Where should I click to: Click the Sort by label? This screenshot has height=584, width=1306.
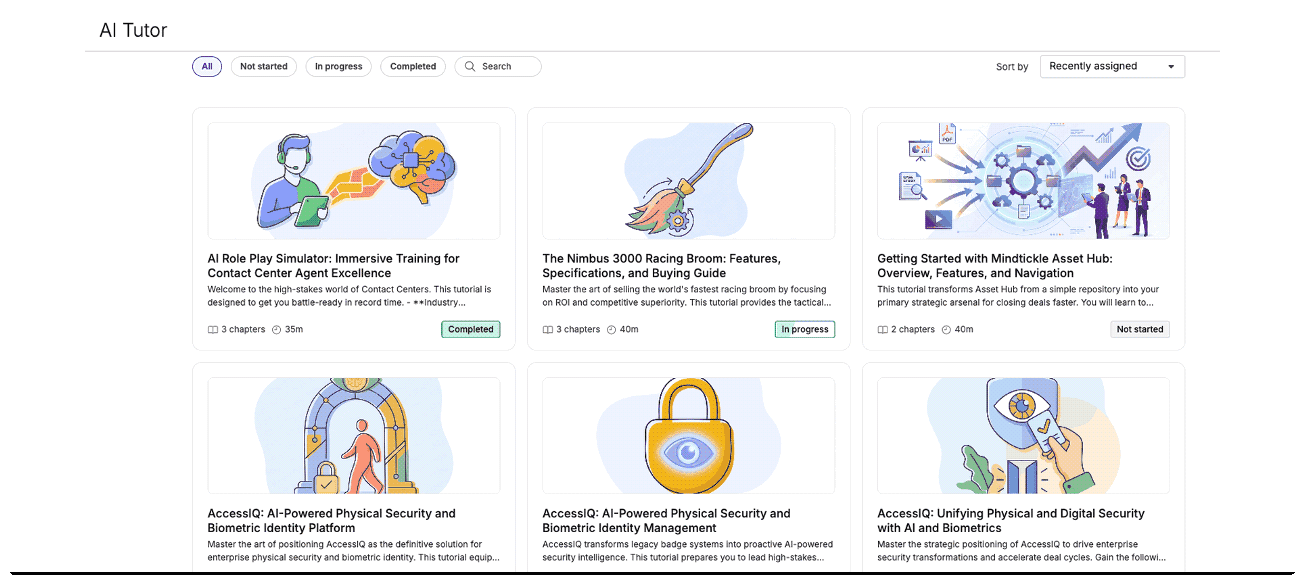coord(1012,67)
